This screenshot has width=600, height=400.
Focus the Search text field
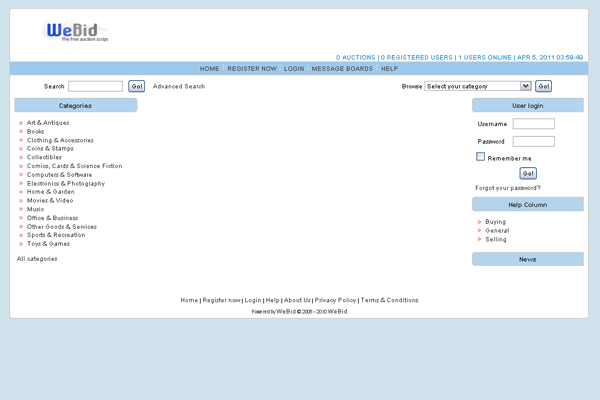click(95, 87)
